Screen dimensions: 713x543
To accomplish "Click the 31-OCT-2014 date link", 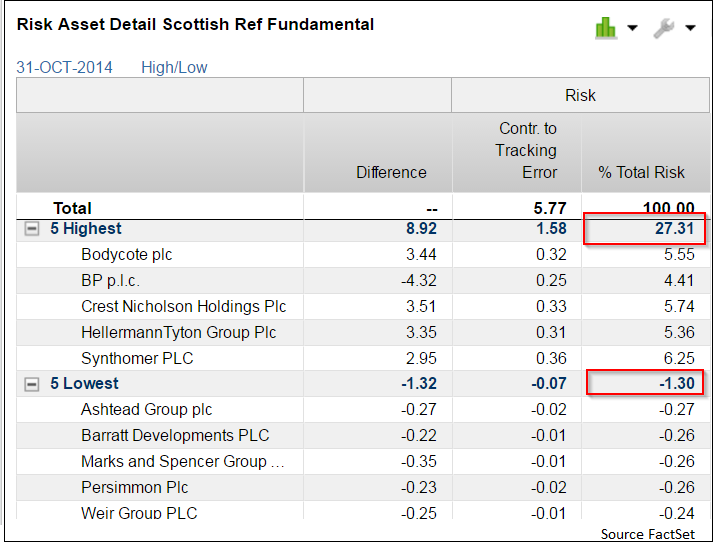I will click(64, 67).
